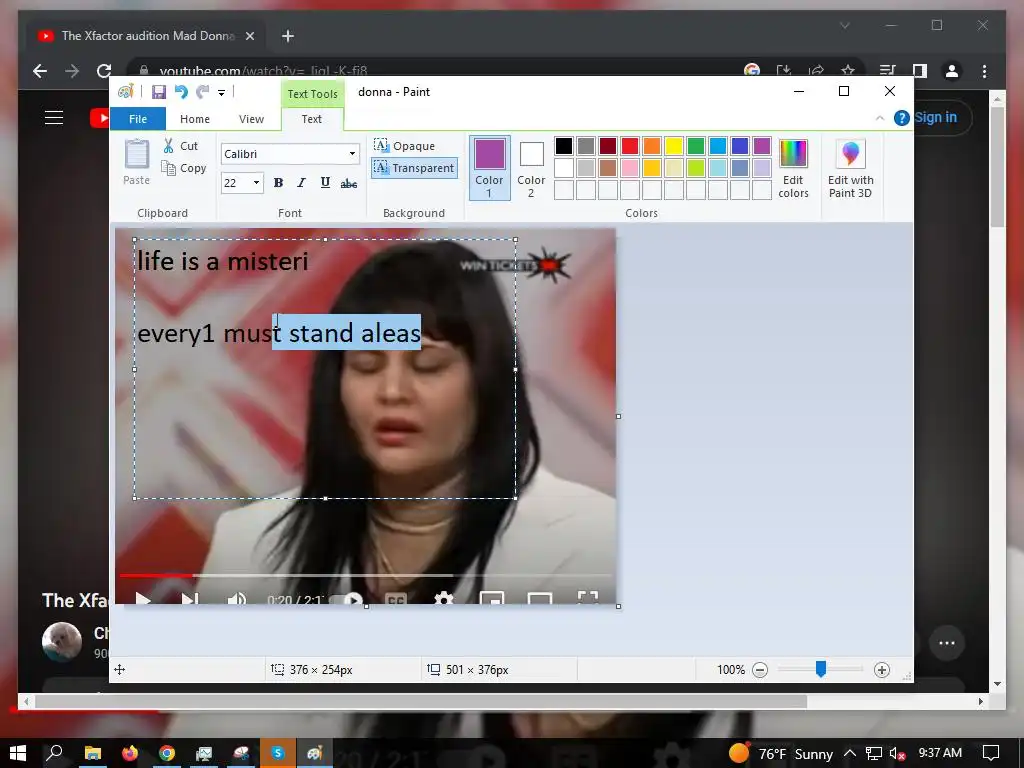
Task: Bookmark this page with the star icon
Action: (848, 71)
